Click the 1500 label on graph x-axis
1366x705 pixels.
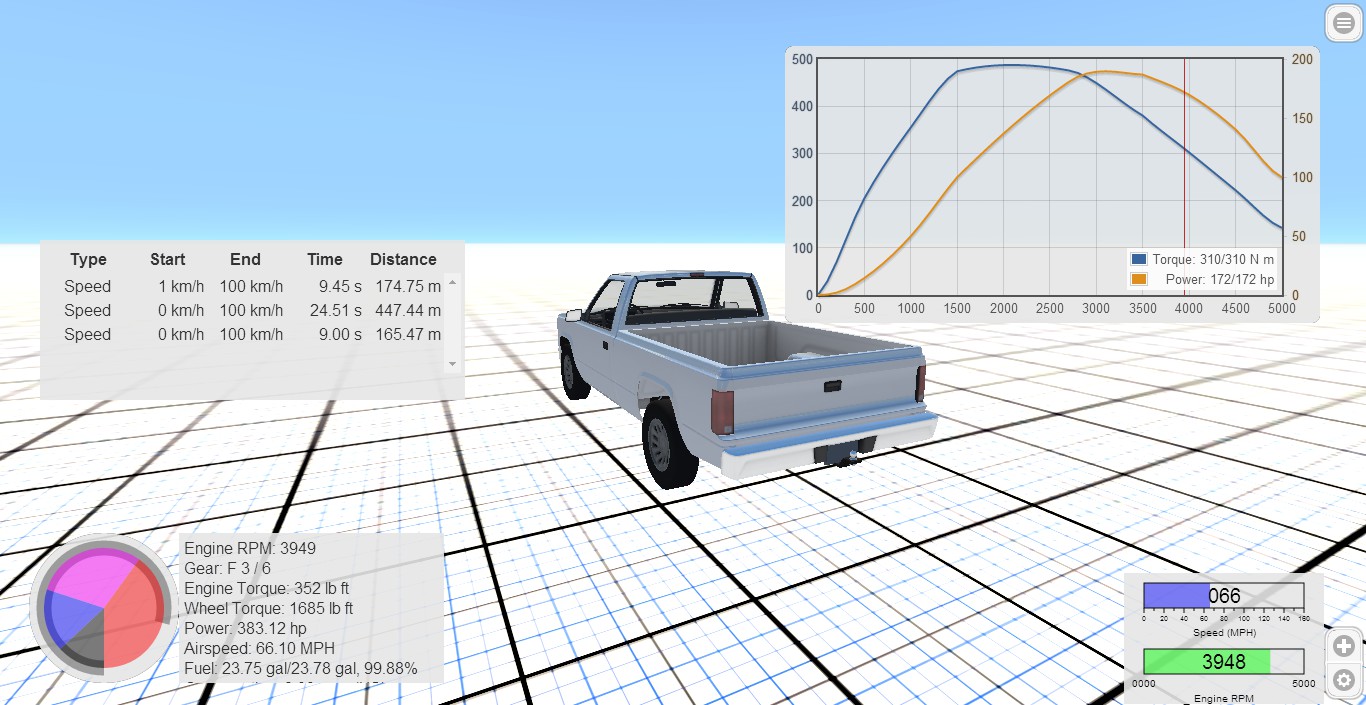point(957,309)
